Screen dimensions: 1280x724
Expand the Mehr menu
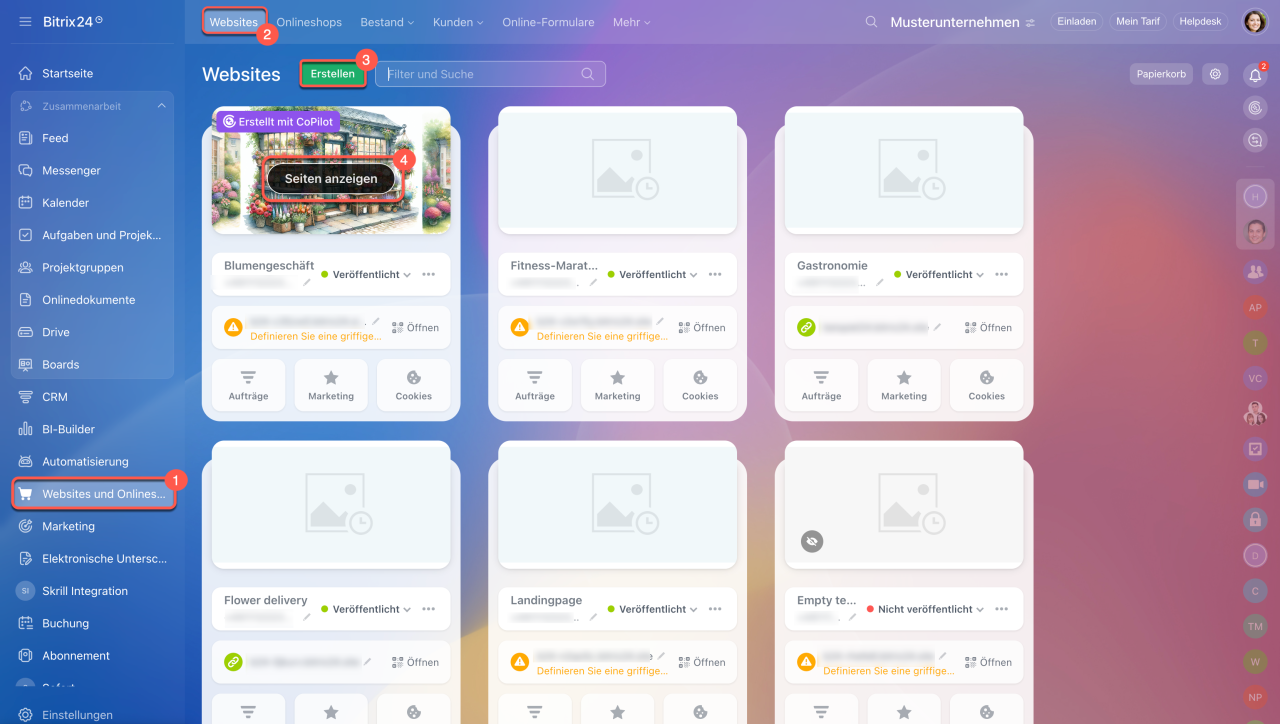631,22
